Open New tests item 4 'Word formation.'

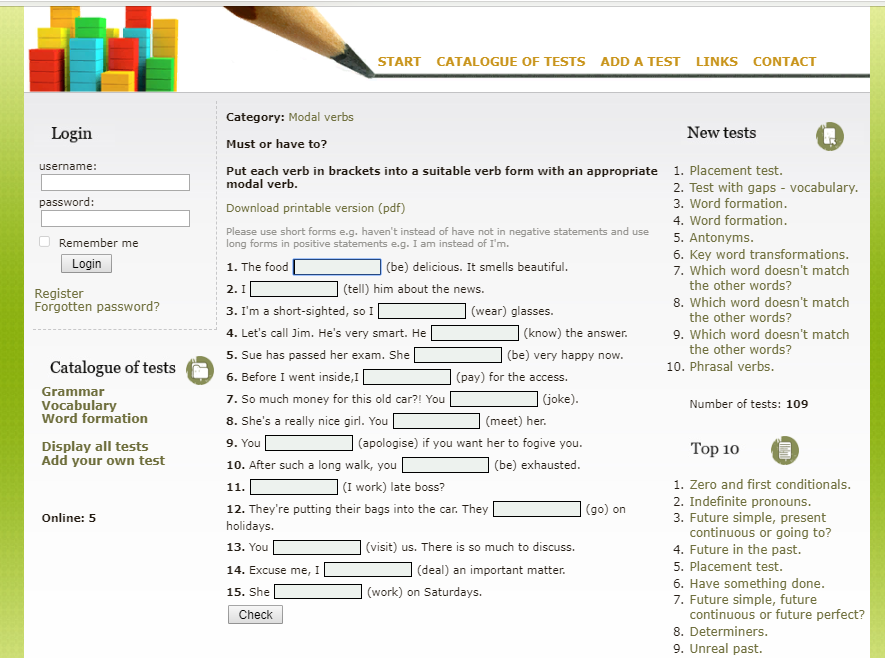[x=738, y=221]
